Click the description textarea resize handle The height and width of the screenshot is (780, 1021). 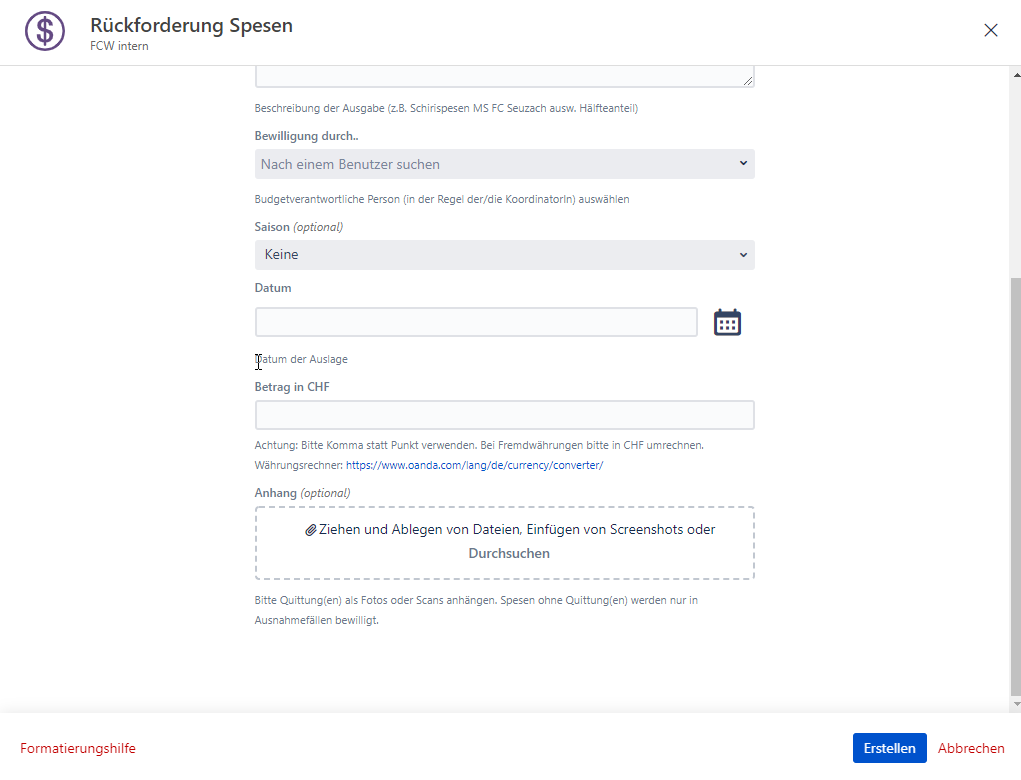pyautogui.click(x=748, y=81)
